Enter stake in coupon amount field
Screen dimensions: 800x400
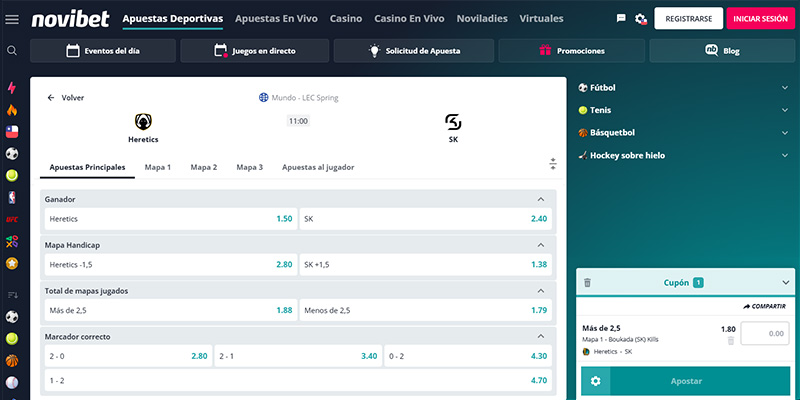point(765,334)
